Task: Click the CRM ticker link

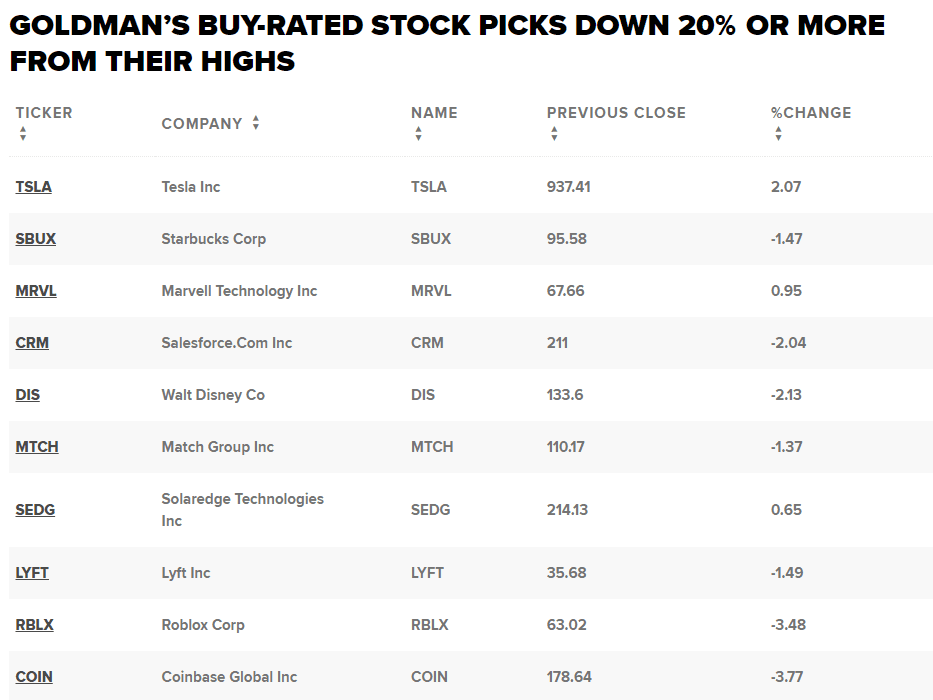Action: [x=32, y=343]
